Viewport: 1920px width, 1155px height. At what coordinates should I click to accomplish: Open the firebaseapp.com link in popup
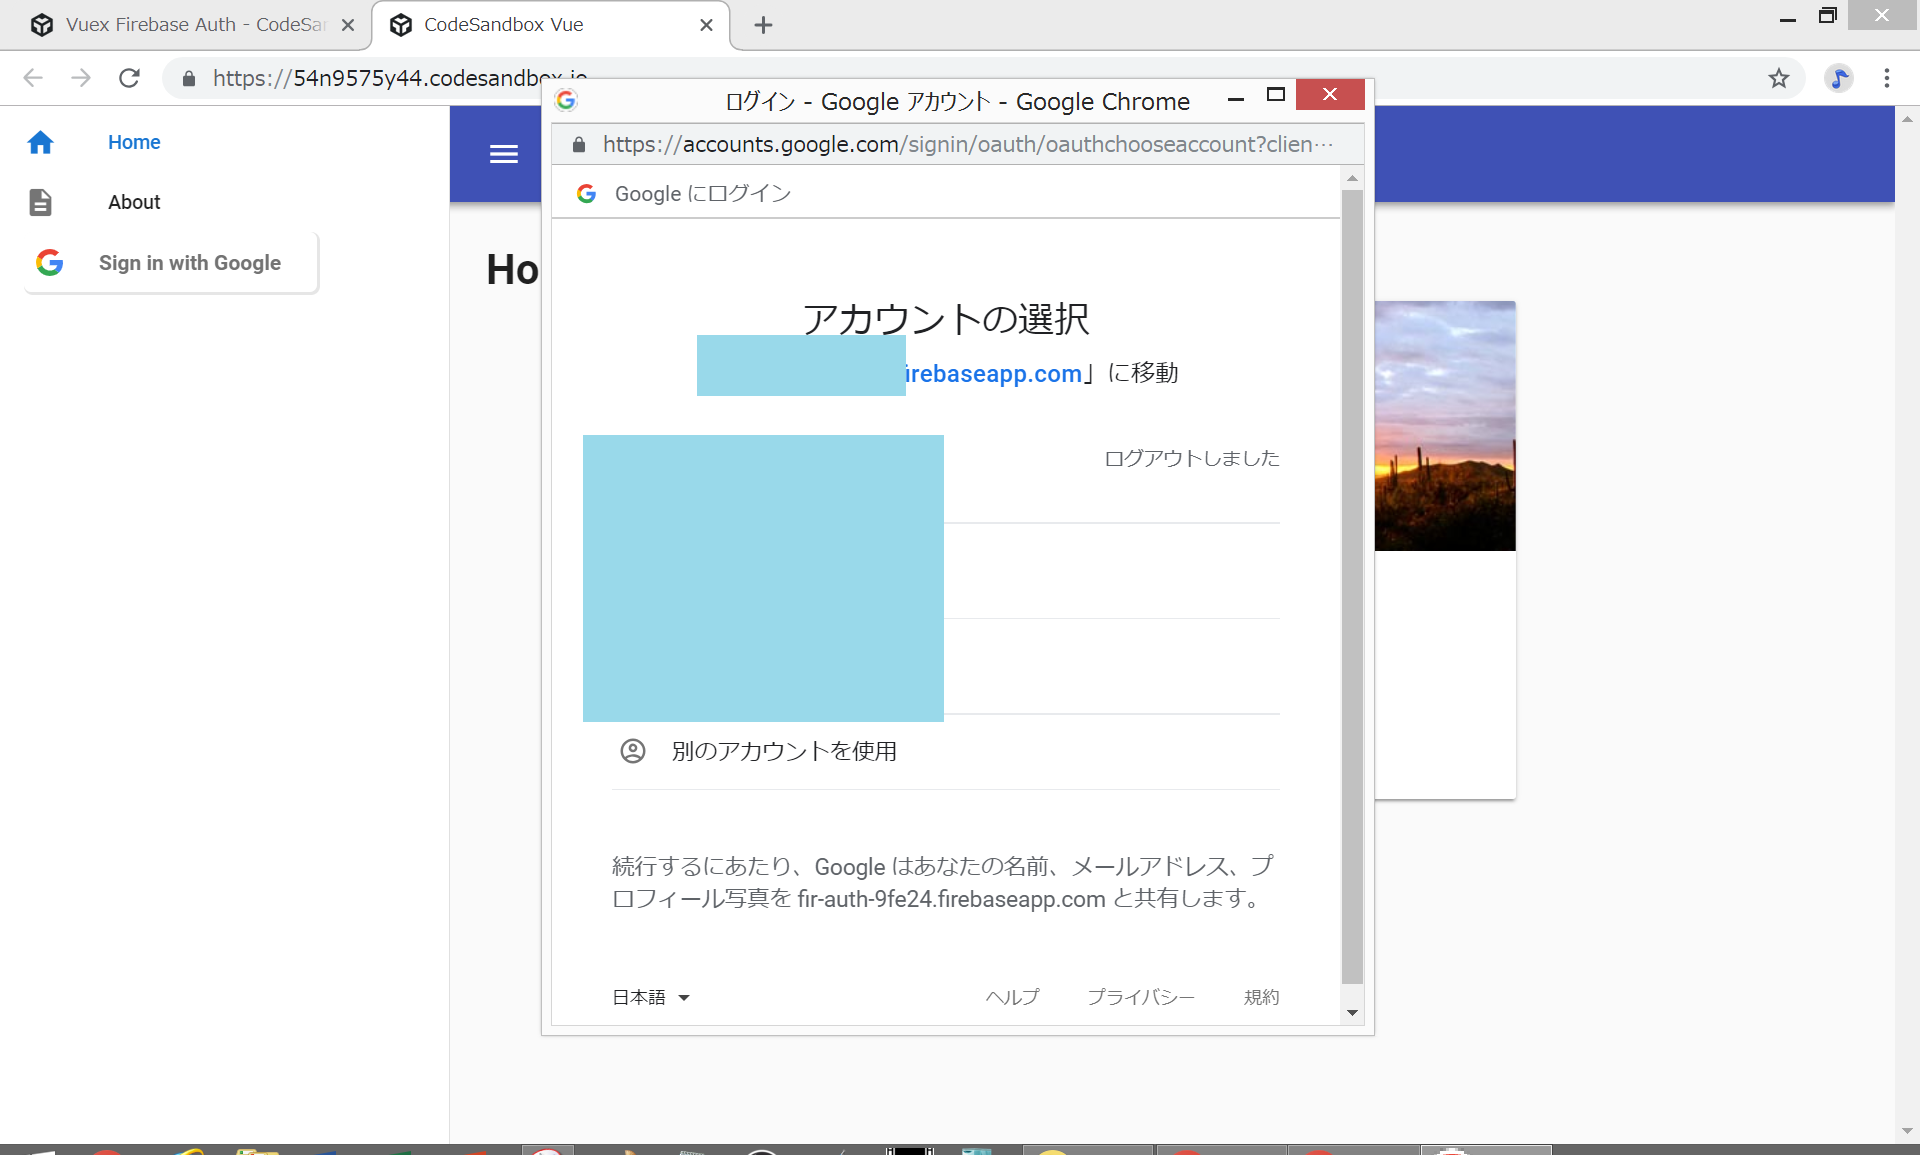[x=993, y=374]
